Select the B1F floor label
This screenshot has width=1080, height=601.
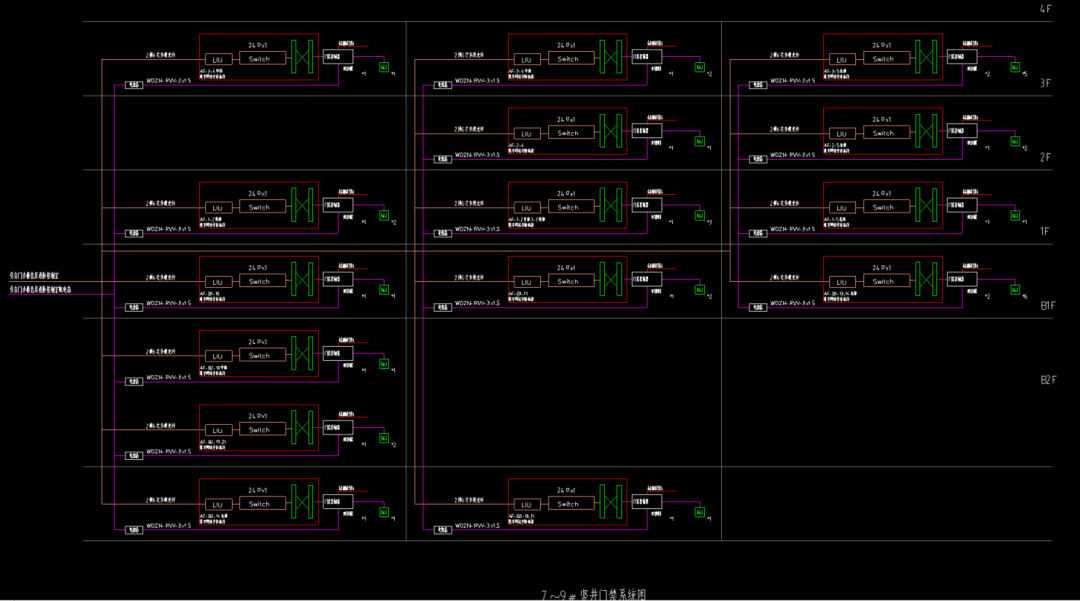[1047, 305]
